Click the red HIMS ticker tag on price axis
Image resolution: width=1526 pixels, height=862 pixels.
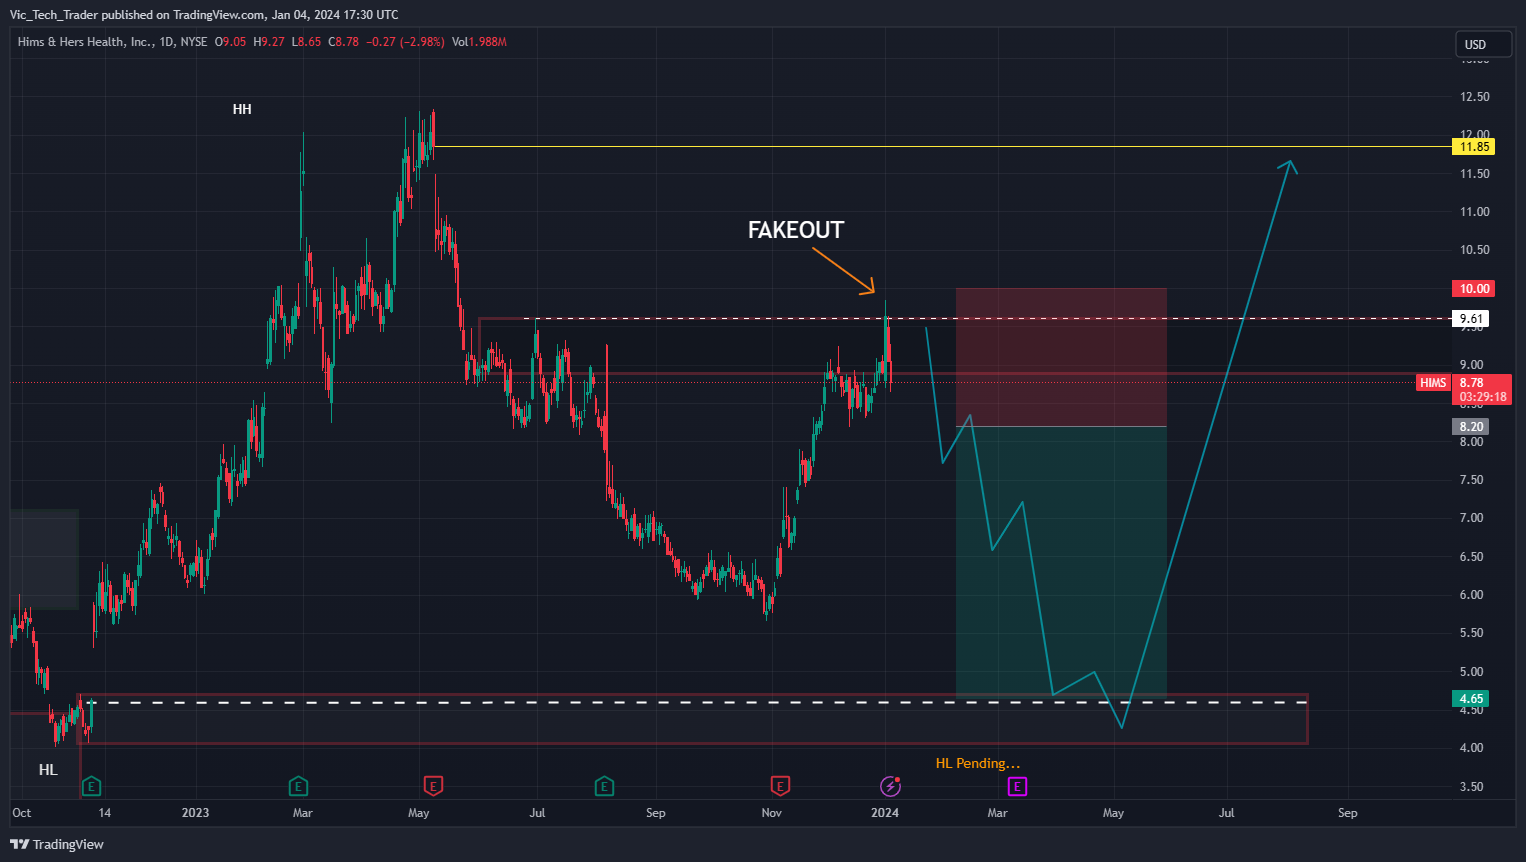[1433, 383]
